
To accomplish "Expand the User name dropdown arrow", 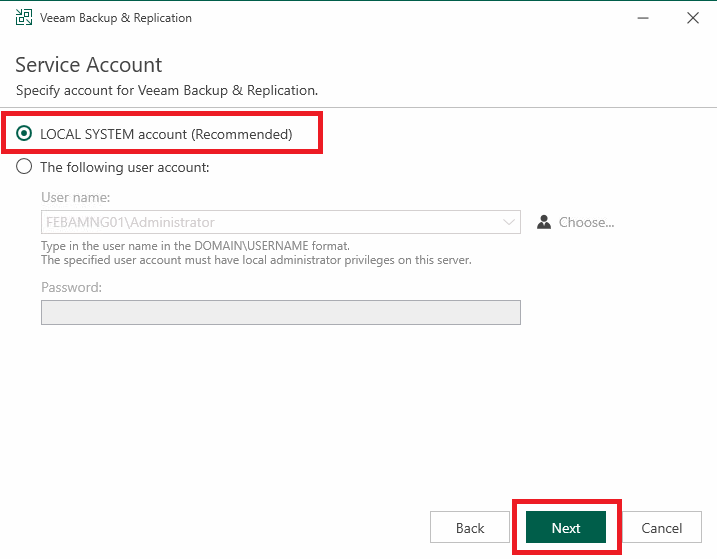I will click(x=508, y=222).
